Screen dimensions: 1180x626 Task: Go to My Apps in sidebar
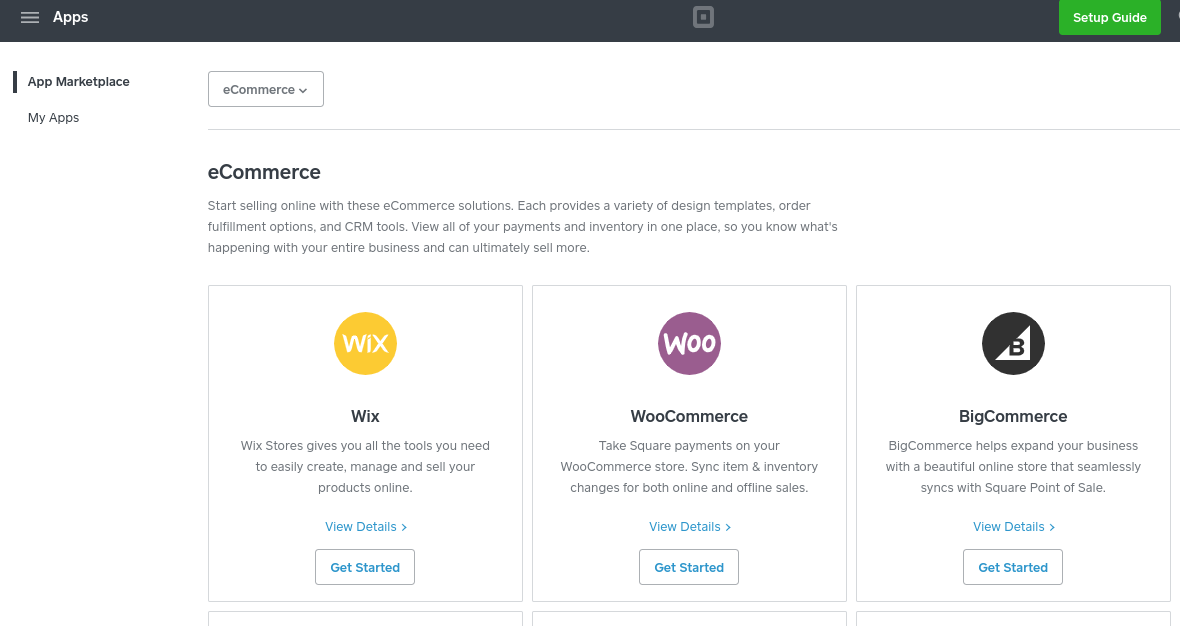(54, 118)
